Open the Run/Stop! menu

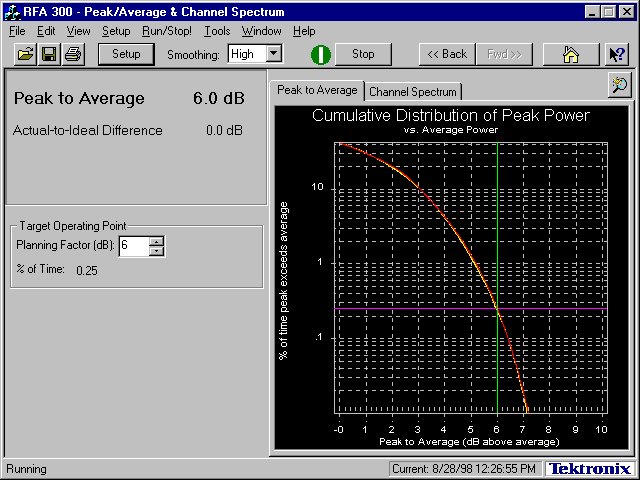tap(167, 31)
